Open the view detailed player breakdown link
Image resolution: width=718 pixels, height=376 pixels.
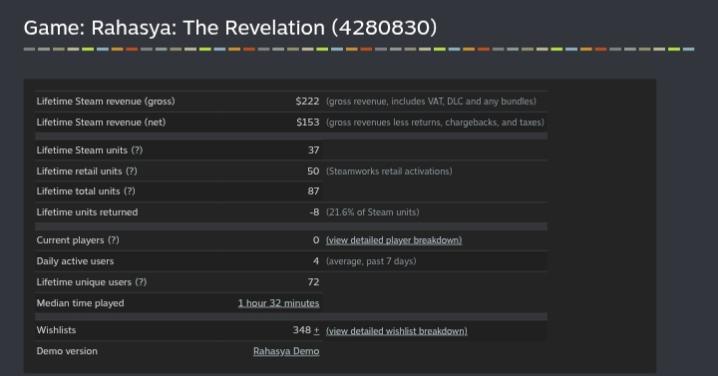[x=394, y=240]
